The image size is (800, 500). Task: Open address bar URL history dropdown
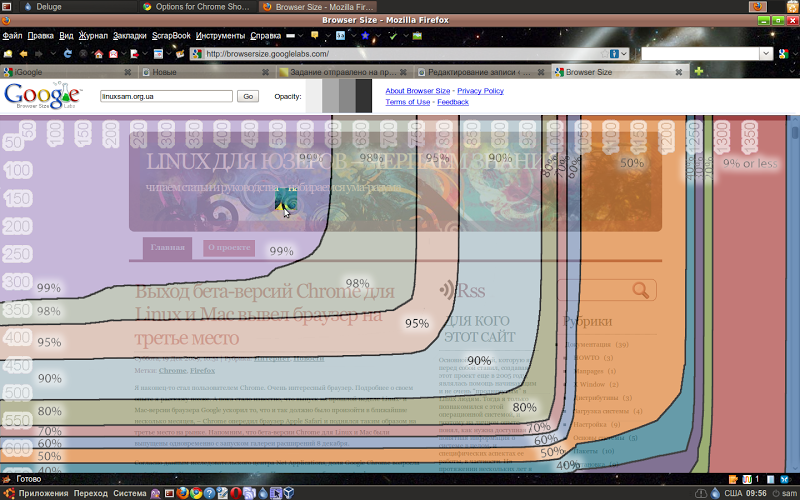tap(624, 54)
